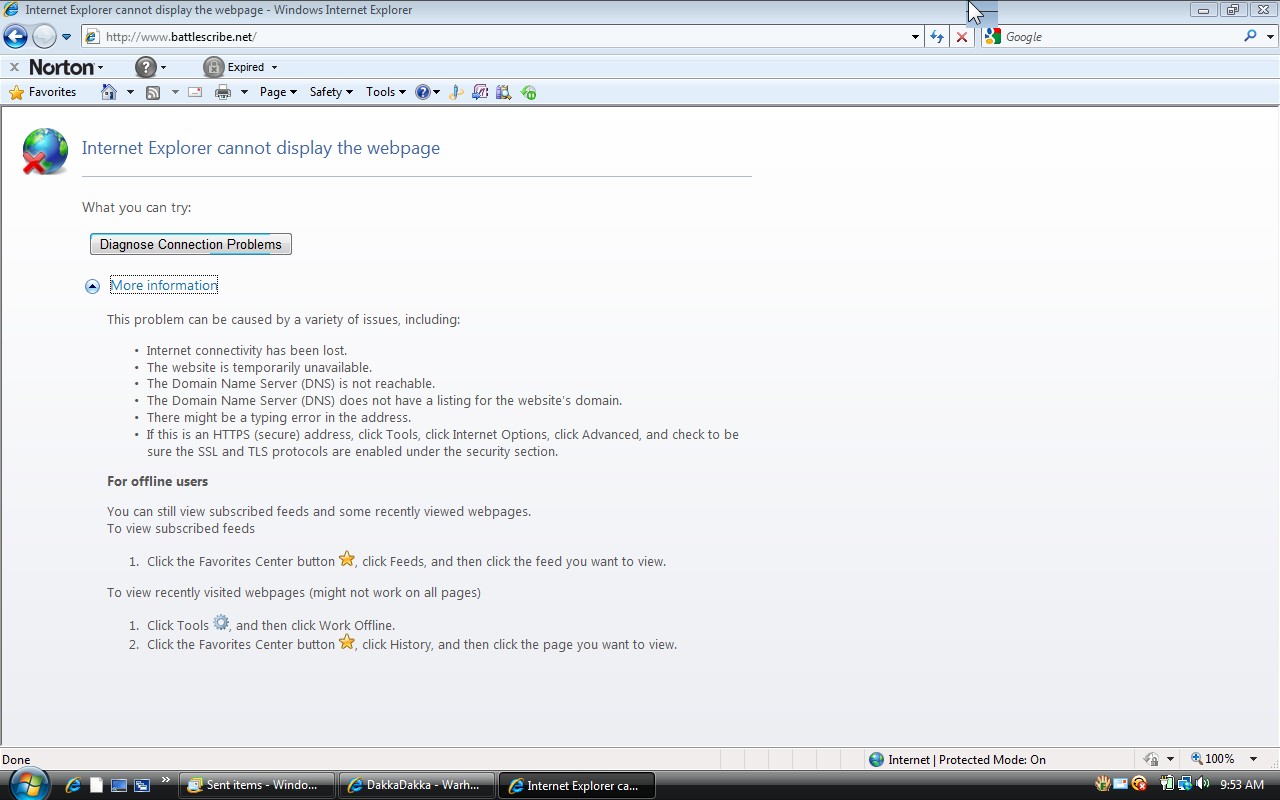Image resolution: width=1280 pixels, height=800 pixels.
Task: Click the mail tray icon
Action: click(x=1121, y=784)
